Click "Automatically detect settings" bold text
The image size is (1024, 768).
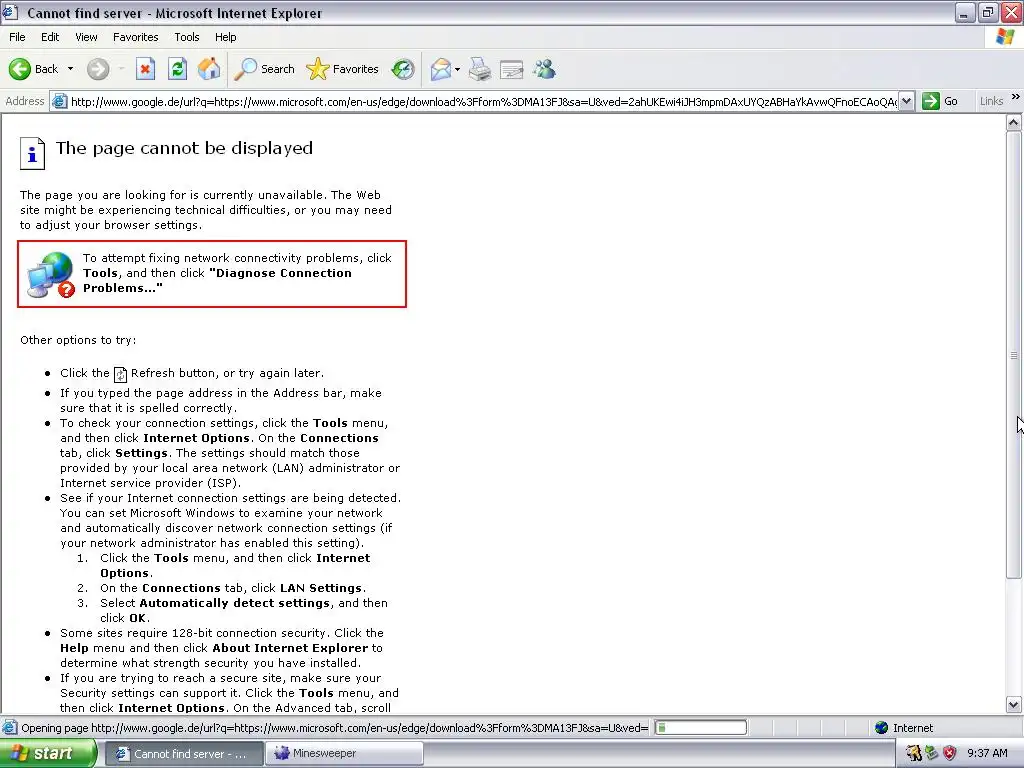[234, 603]
